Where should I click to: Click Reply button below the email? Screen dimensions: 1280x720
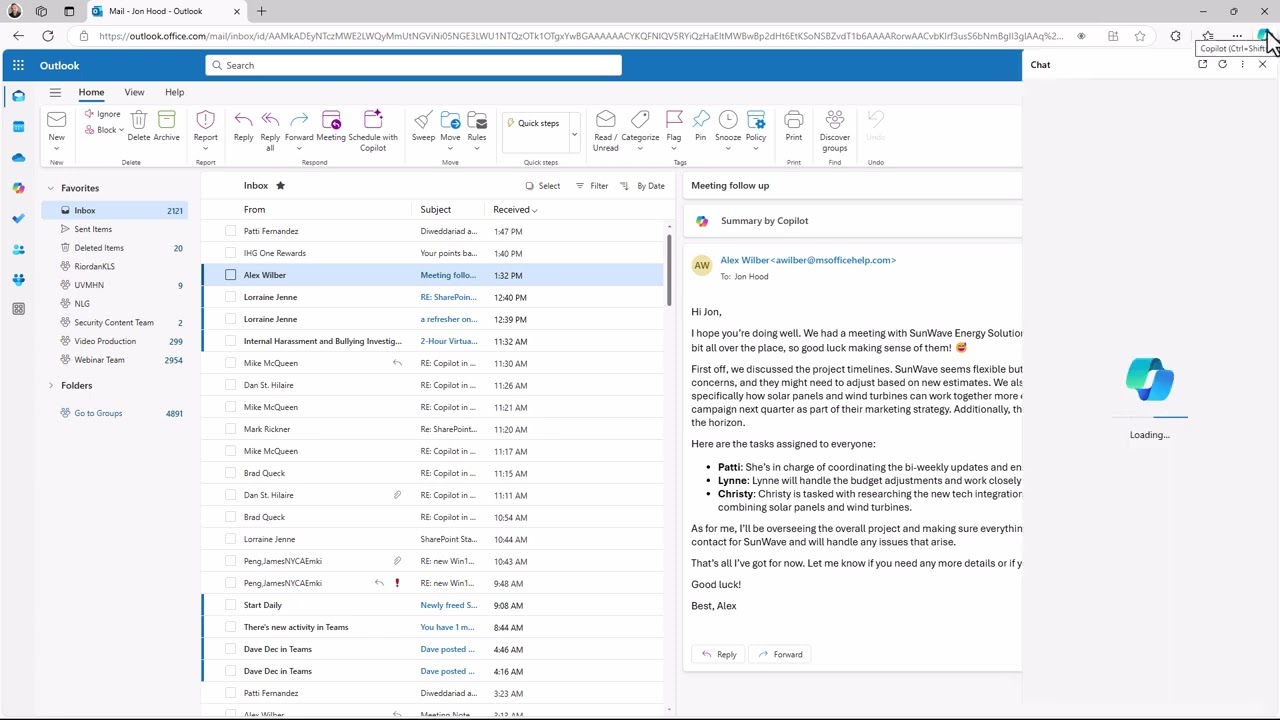(x=719, y=654)
